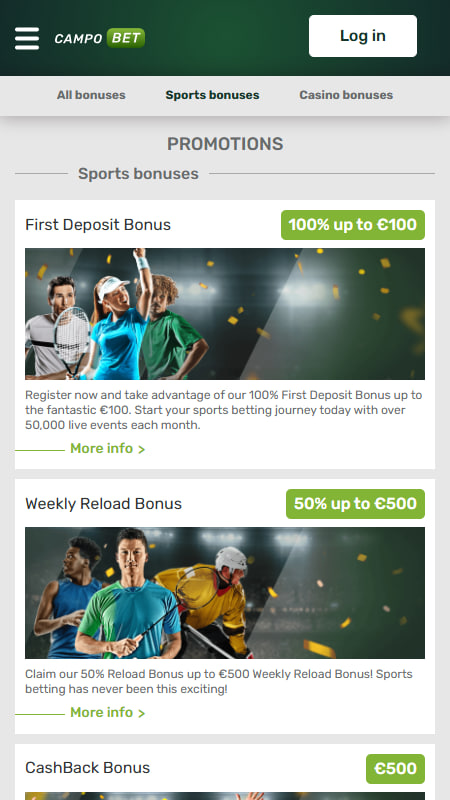Click the Log in button
This screenshot has width=450, height=800.
pyautogui.click(x=363, y=36)
